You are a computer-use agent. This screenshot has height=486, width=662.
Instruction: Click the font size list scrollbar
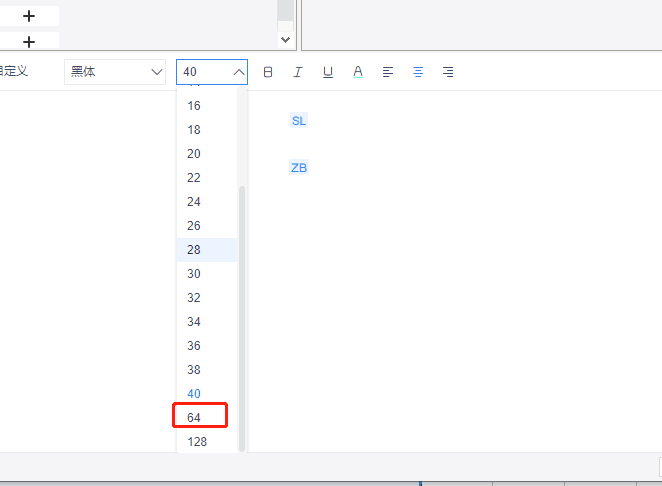[242, 319]
